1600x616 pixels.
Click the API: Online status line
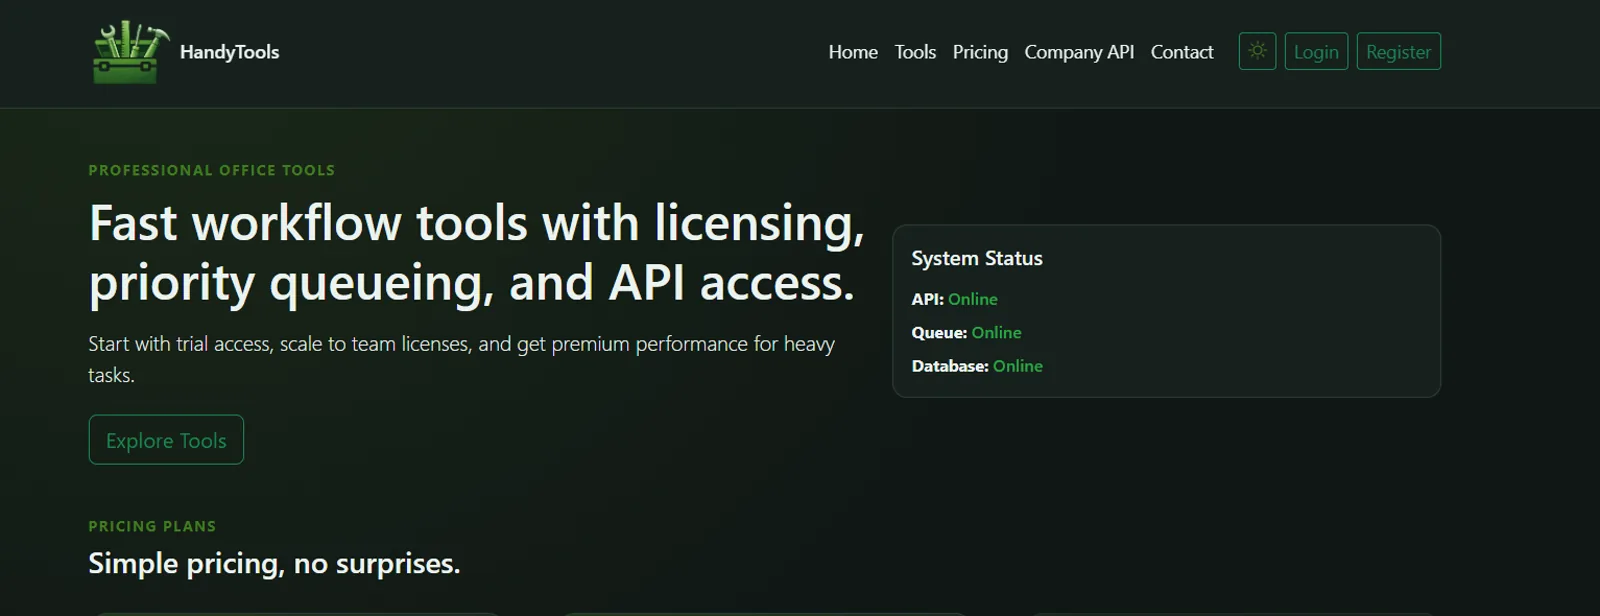click(954, 299)
